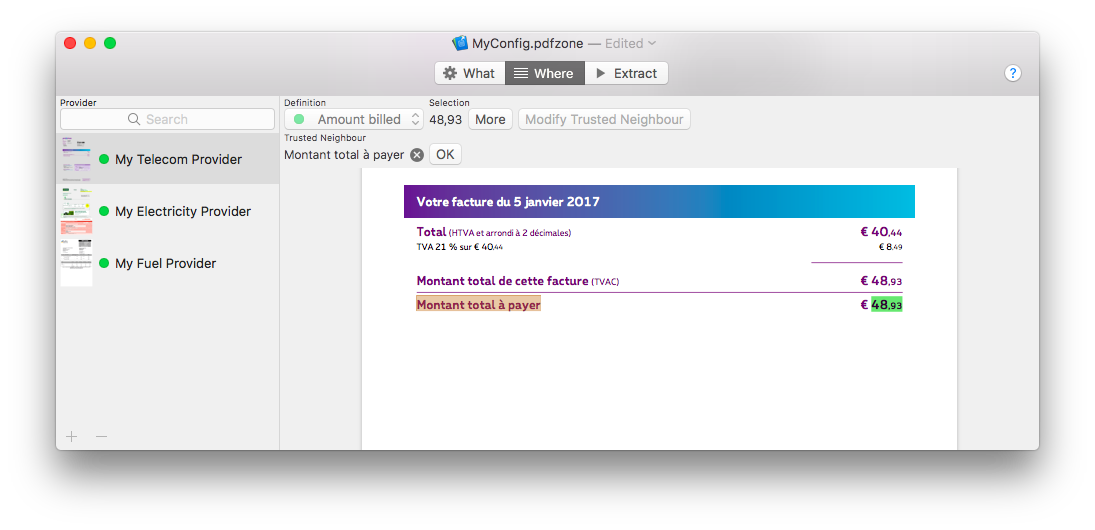Click the MyConfig.pdfzone document icon in title
The width and height of the screenshot is (1095, 530).
click(x=460, y=44)
